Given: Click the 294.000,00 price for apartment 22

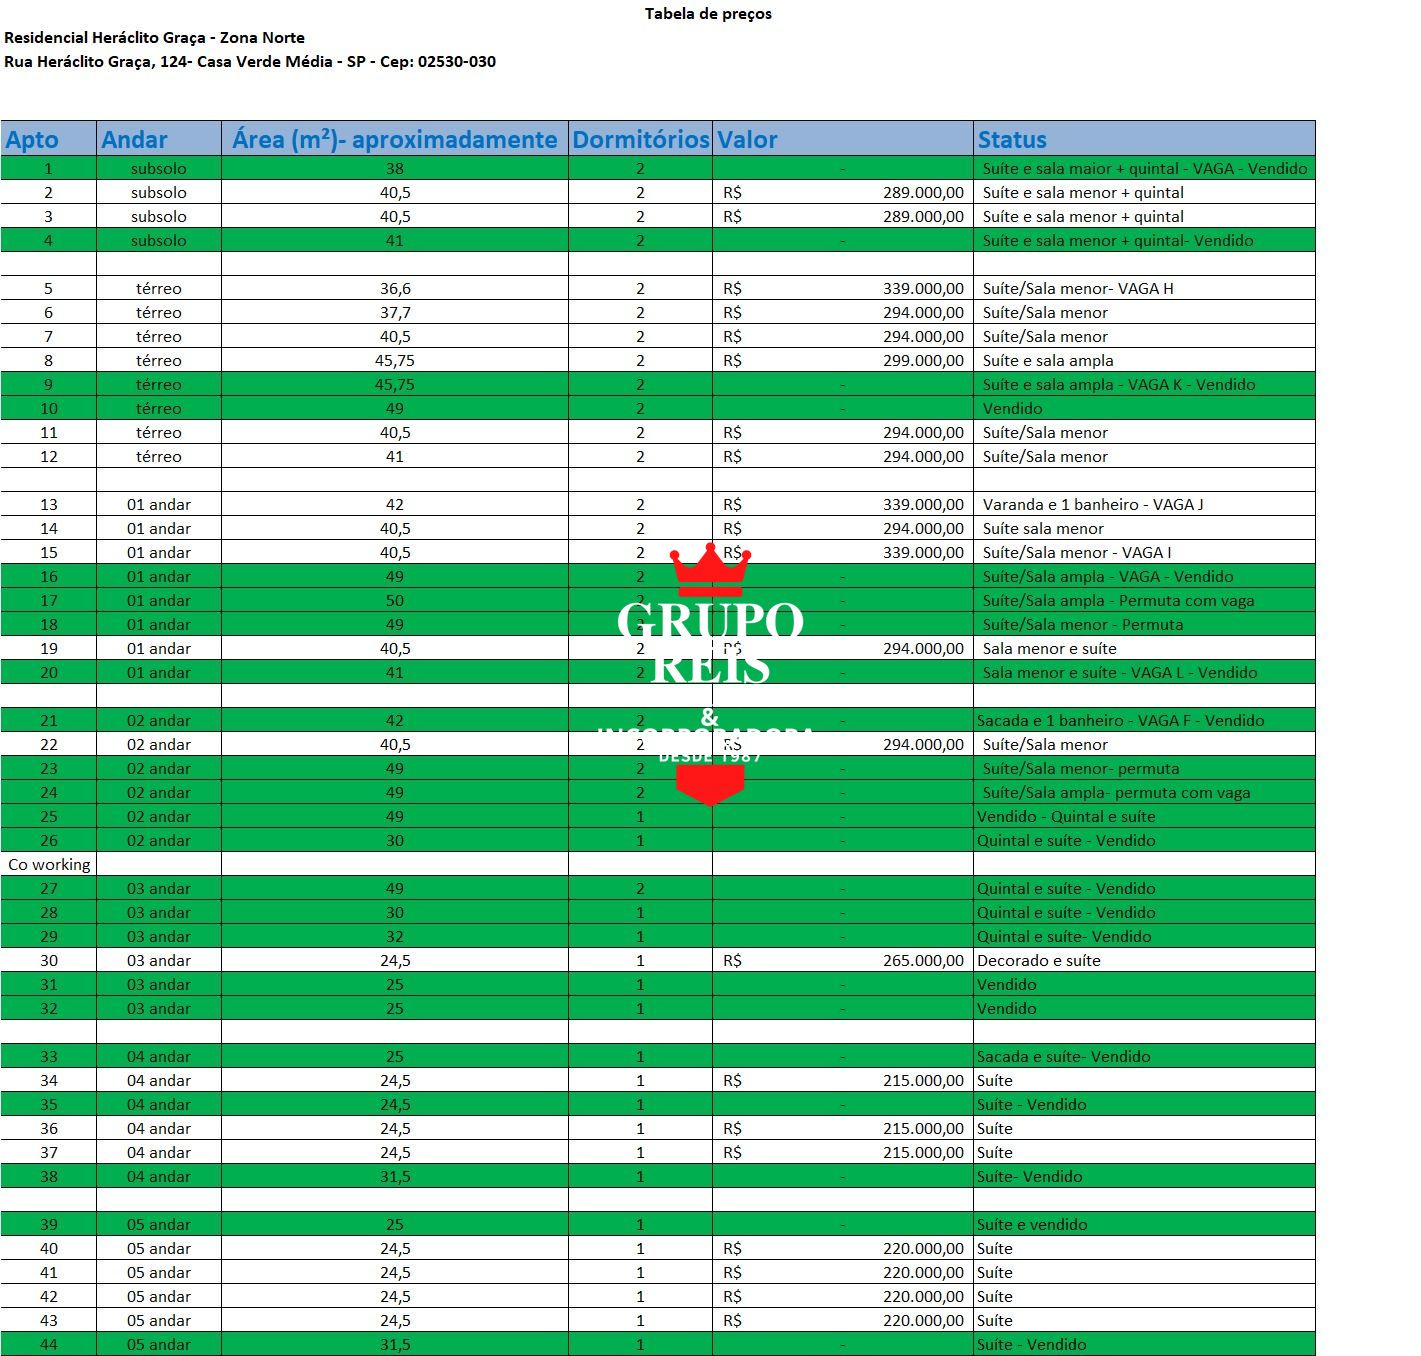Looking at the screenshot, I should pos(923,745).
